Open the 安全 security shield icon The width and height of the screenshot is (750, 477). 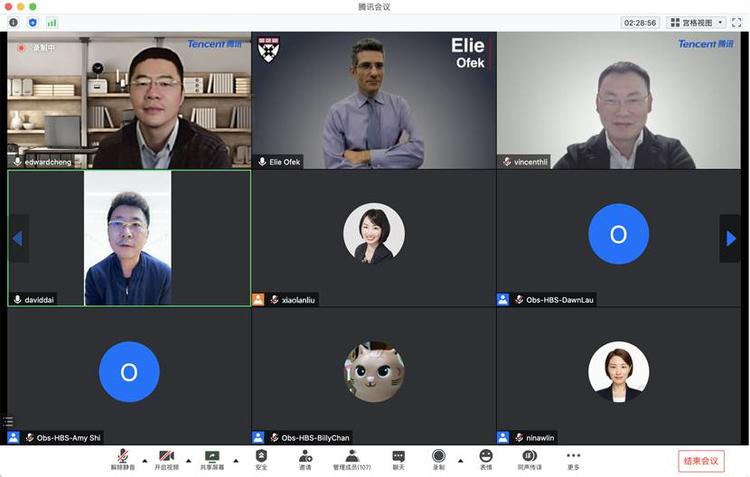pyautogui.click(x=261, y=460)
